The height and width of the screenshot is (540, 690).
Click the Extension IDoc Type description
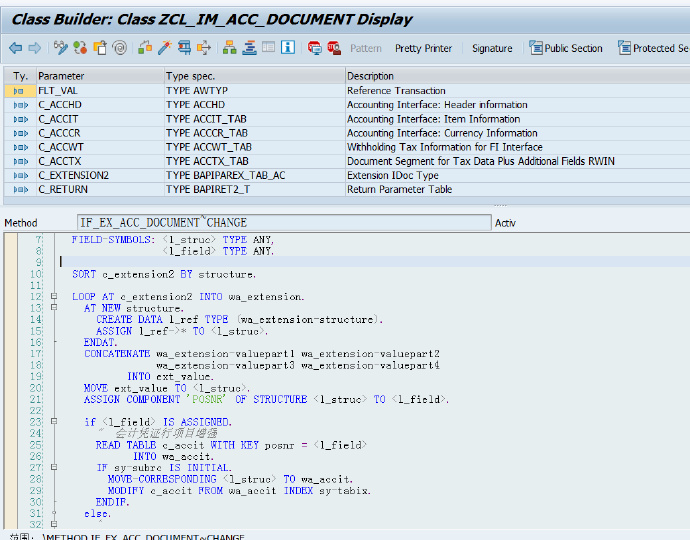[x=393, y=175]
